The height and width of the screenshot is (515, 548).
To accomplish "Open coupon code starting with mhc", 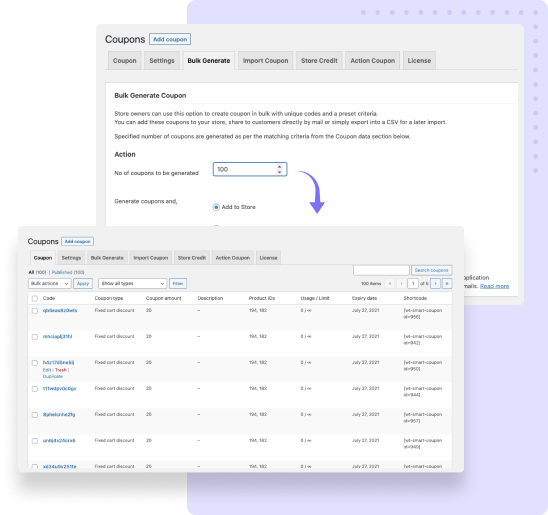I will pyautogui.click(x=57, y=336).
